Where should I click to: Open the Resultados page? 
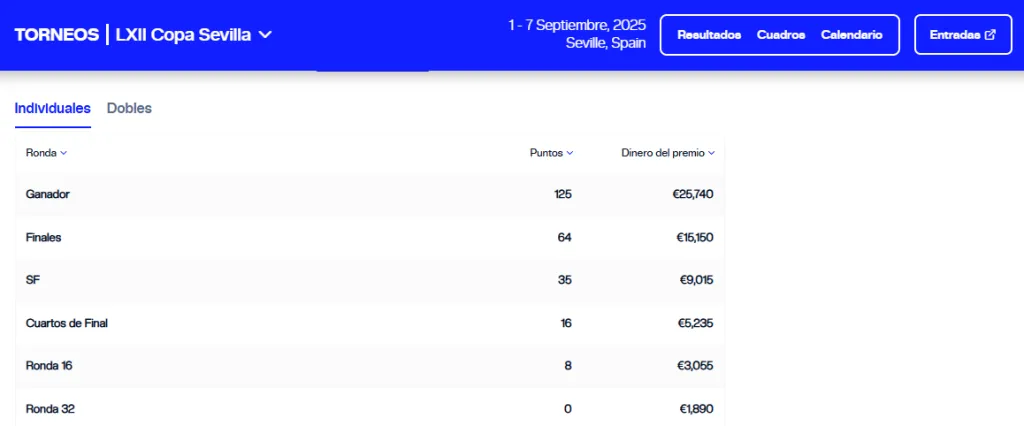click(x=709, y=35)
